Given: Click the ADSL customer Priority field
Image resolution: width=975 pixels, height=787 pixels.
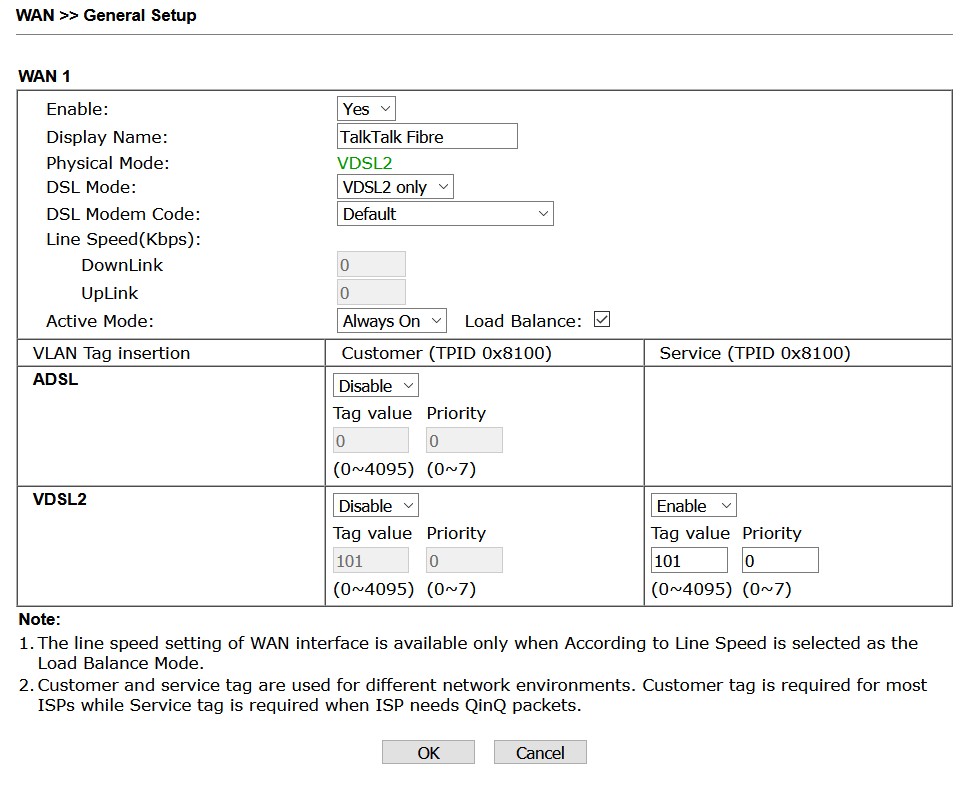Looking at the screenshot, I should 464,441.
